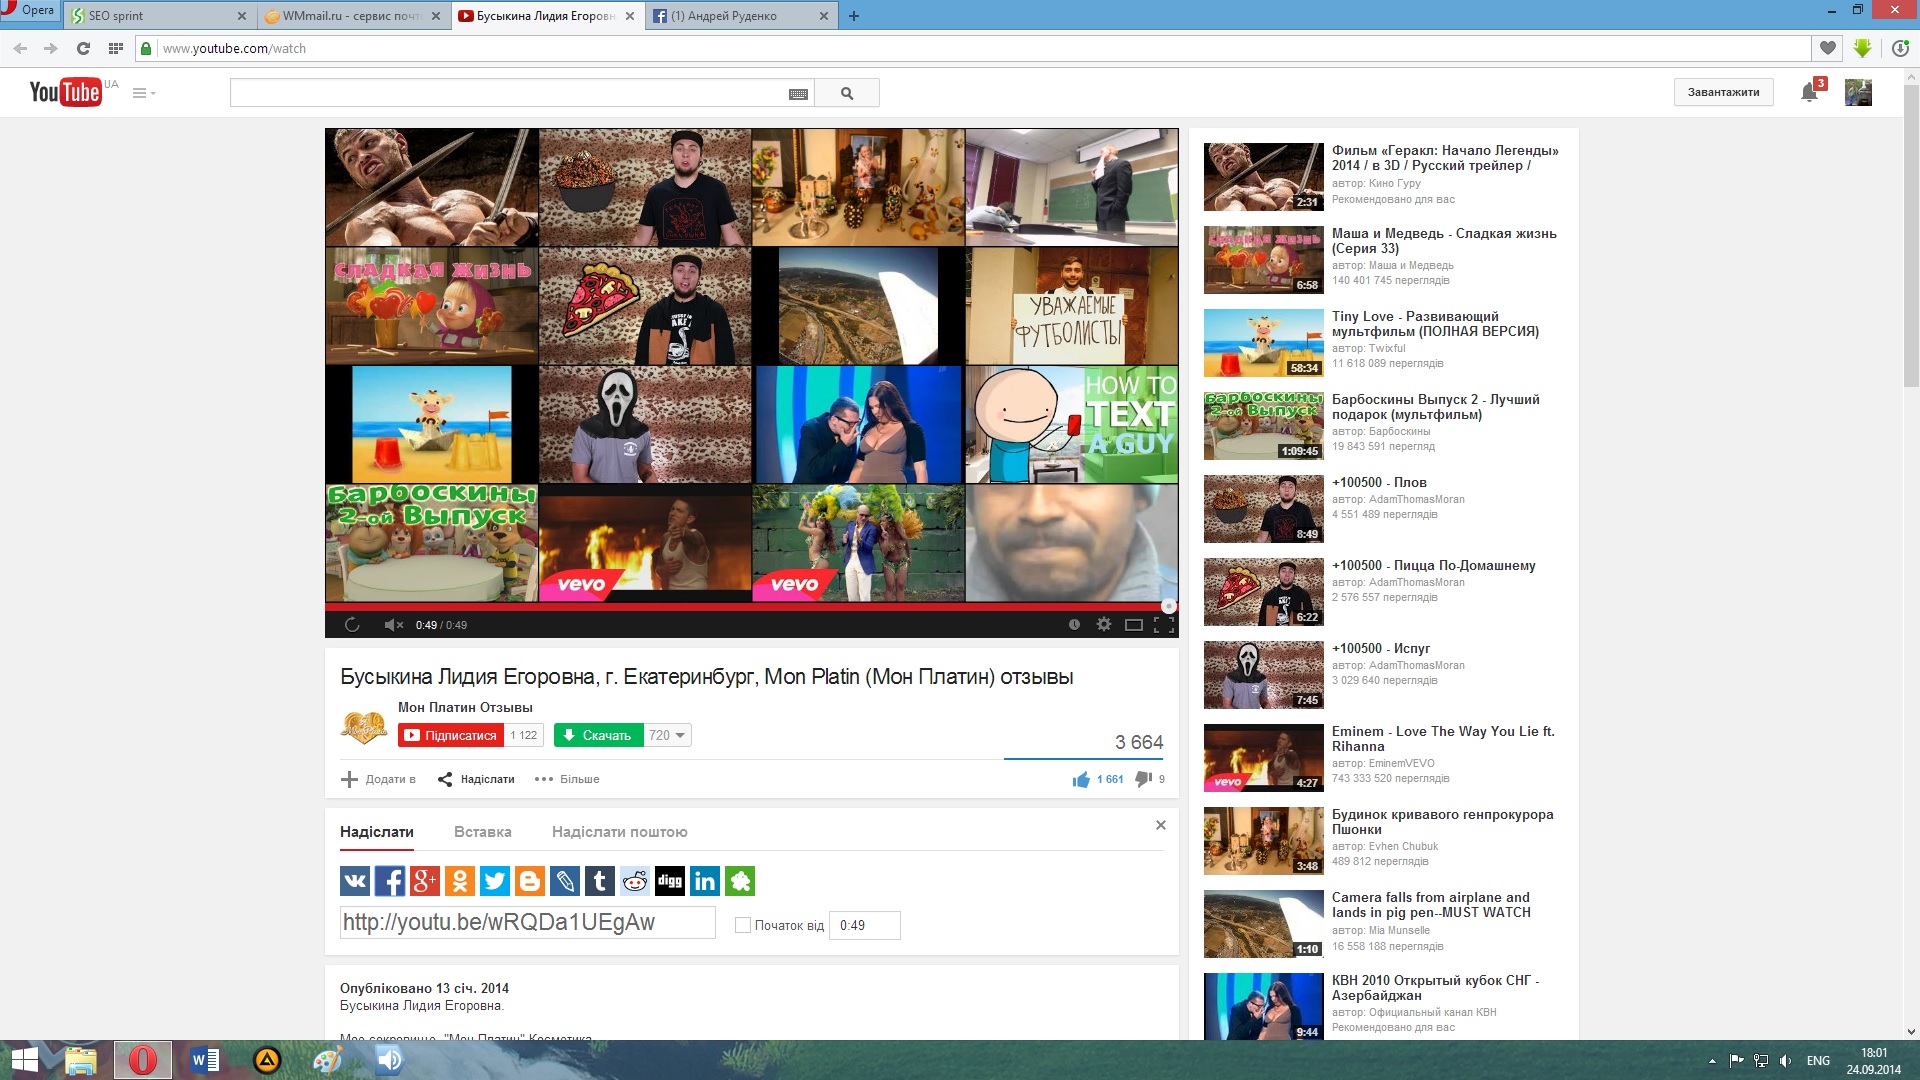Open File Explorer from taskbar
Viewport: 1920px width, 1080px height.
click(x=81, y=1060)
